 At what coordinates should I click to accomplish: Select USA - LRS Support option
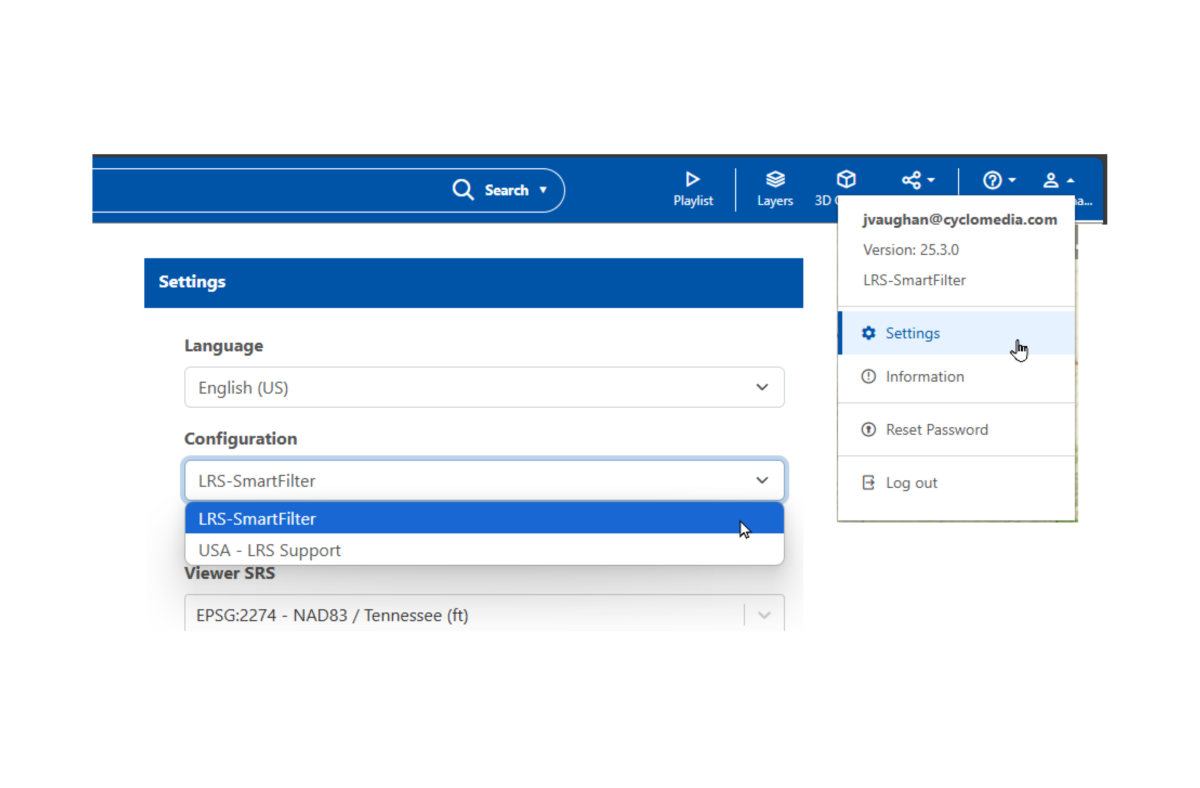(484, 550)
